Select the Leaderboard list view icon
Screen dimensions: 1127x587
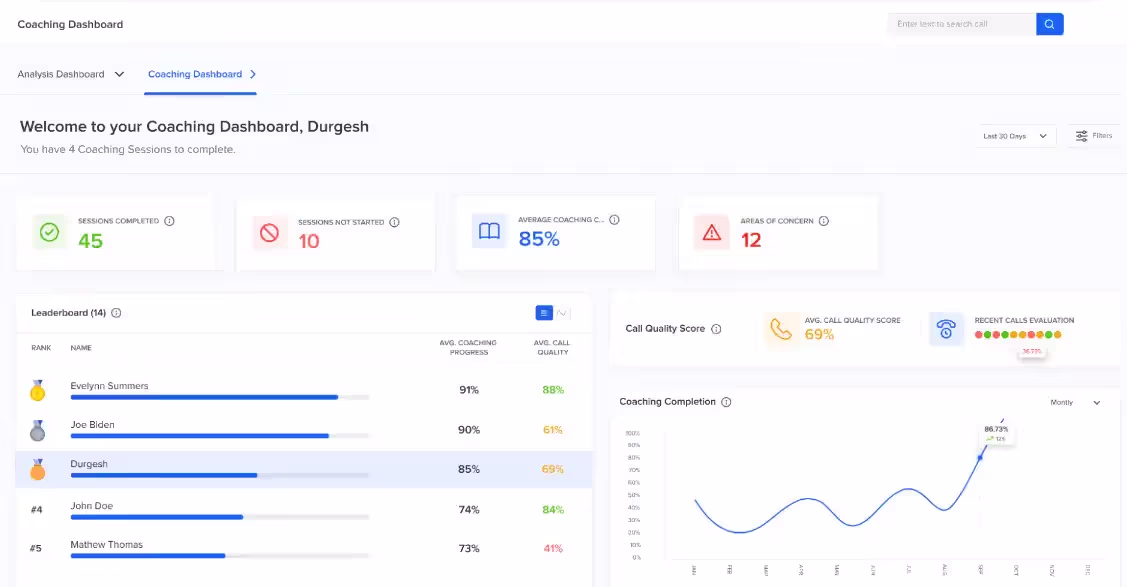(544, 313)
